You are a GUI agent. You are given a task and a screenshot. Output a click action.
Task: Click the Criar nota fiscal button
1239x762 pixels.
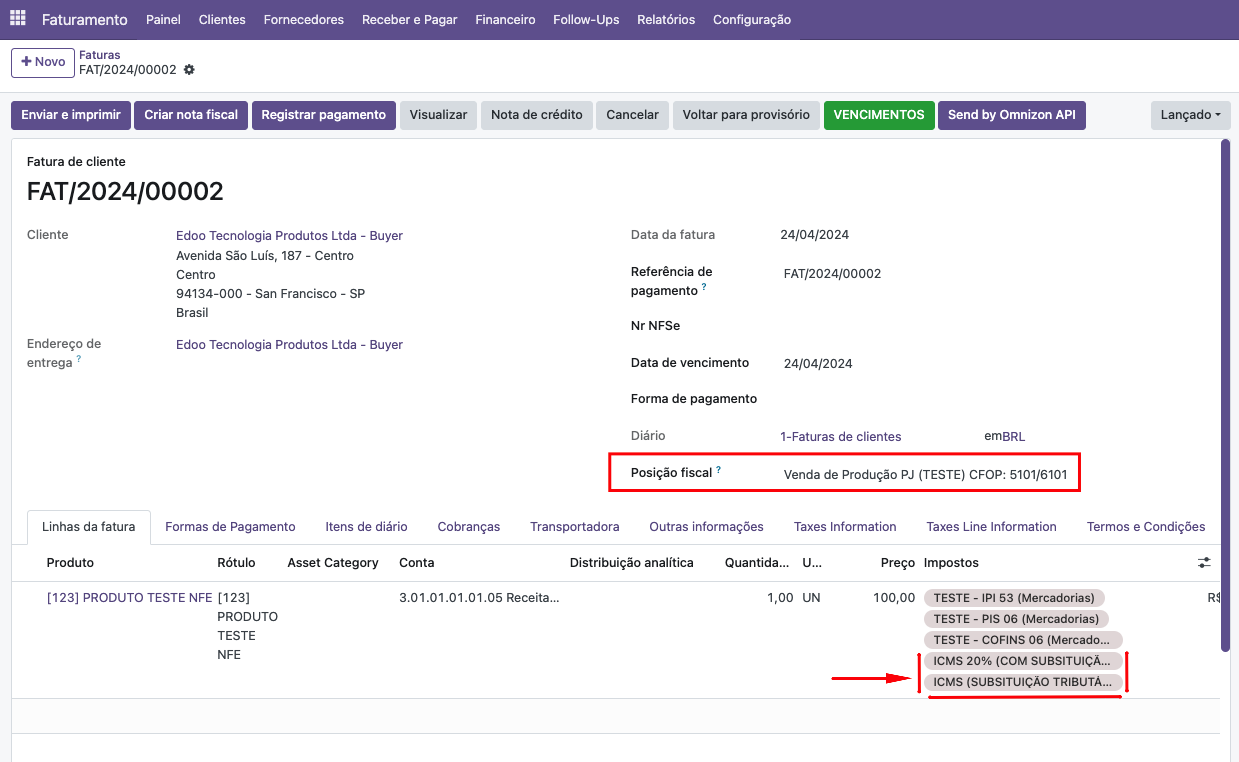[191, 115]
